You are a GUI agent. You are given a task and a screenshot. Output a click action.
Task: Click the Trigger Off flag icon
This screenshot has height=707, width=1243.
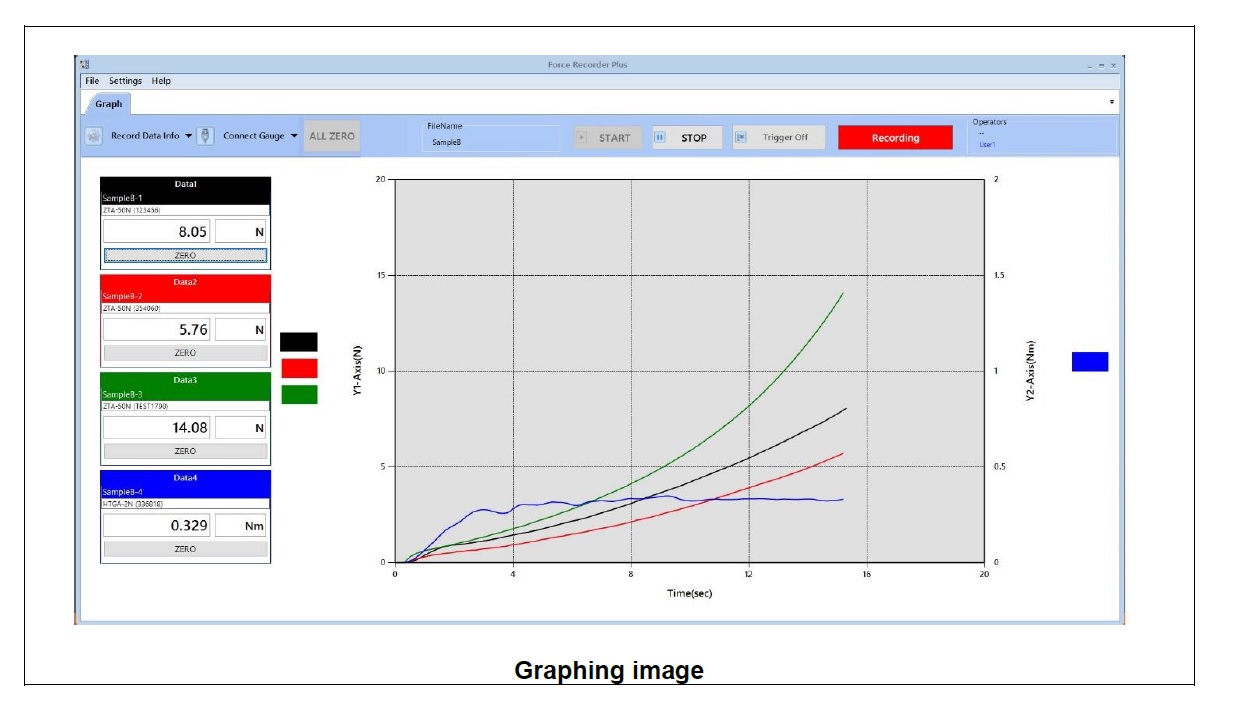[741, 138]
